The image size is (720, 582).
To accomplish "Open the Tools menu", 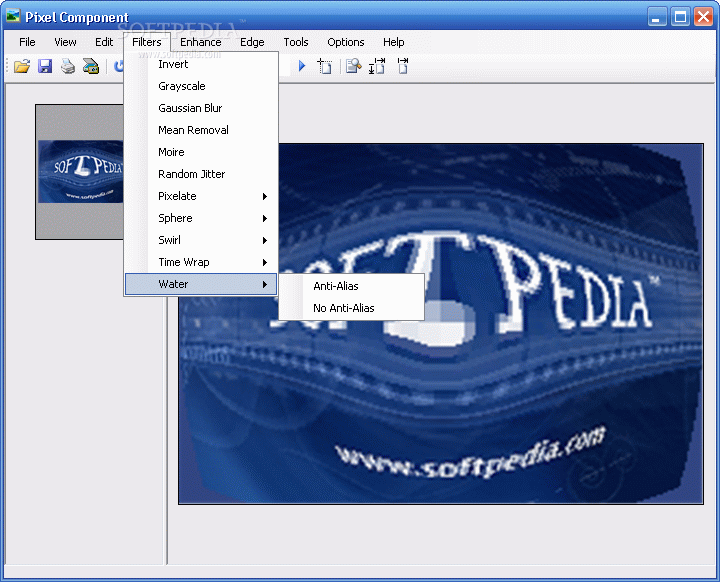I will [x=296, y=42].
